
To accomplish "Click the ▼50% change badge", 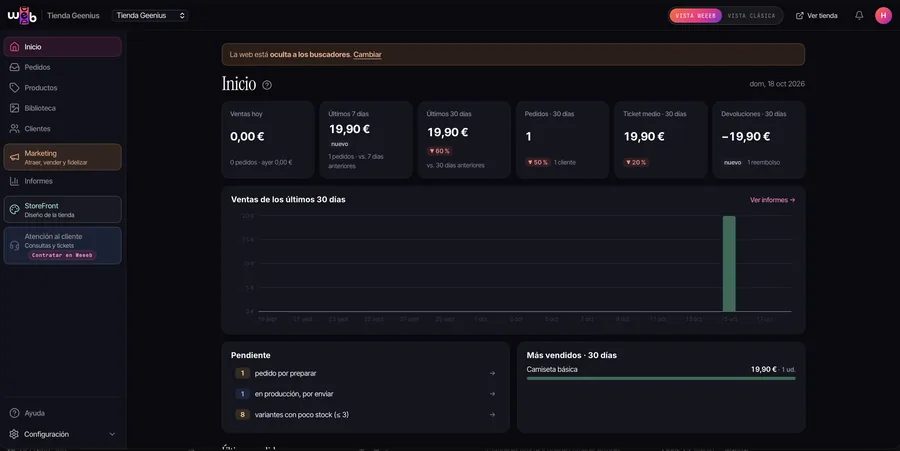I will click(x=538, y=162).
